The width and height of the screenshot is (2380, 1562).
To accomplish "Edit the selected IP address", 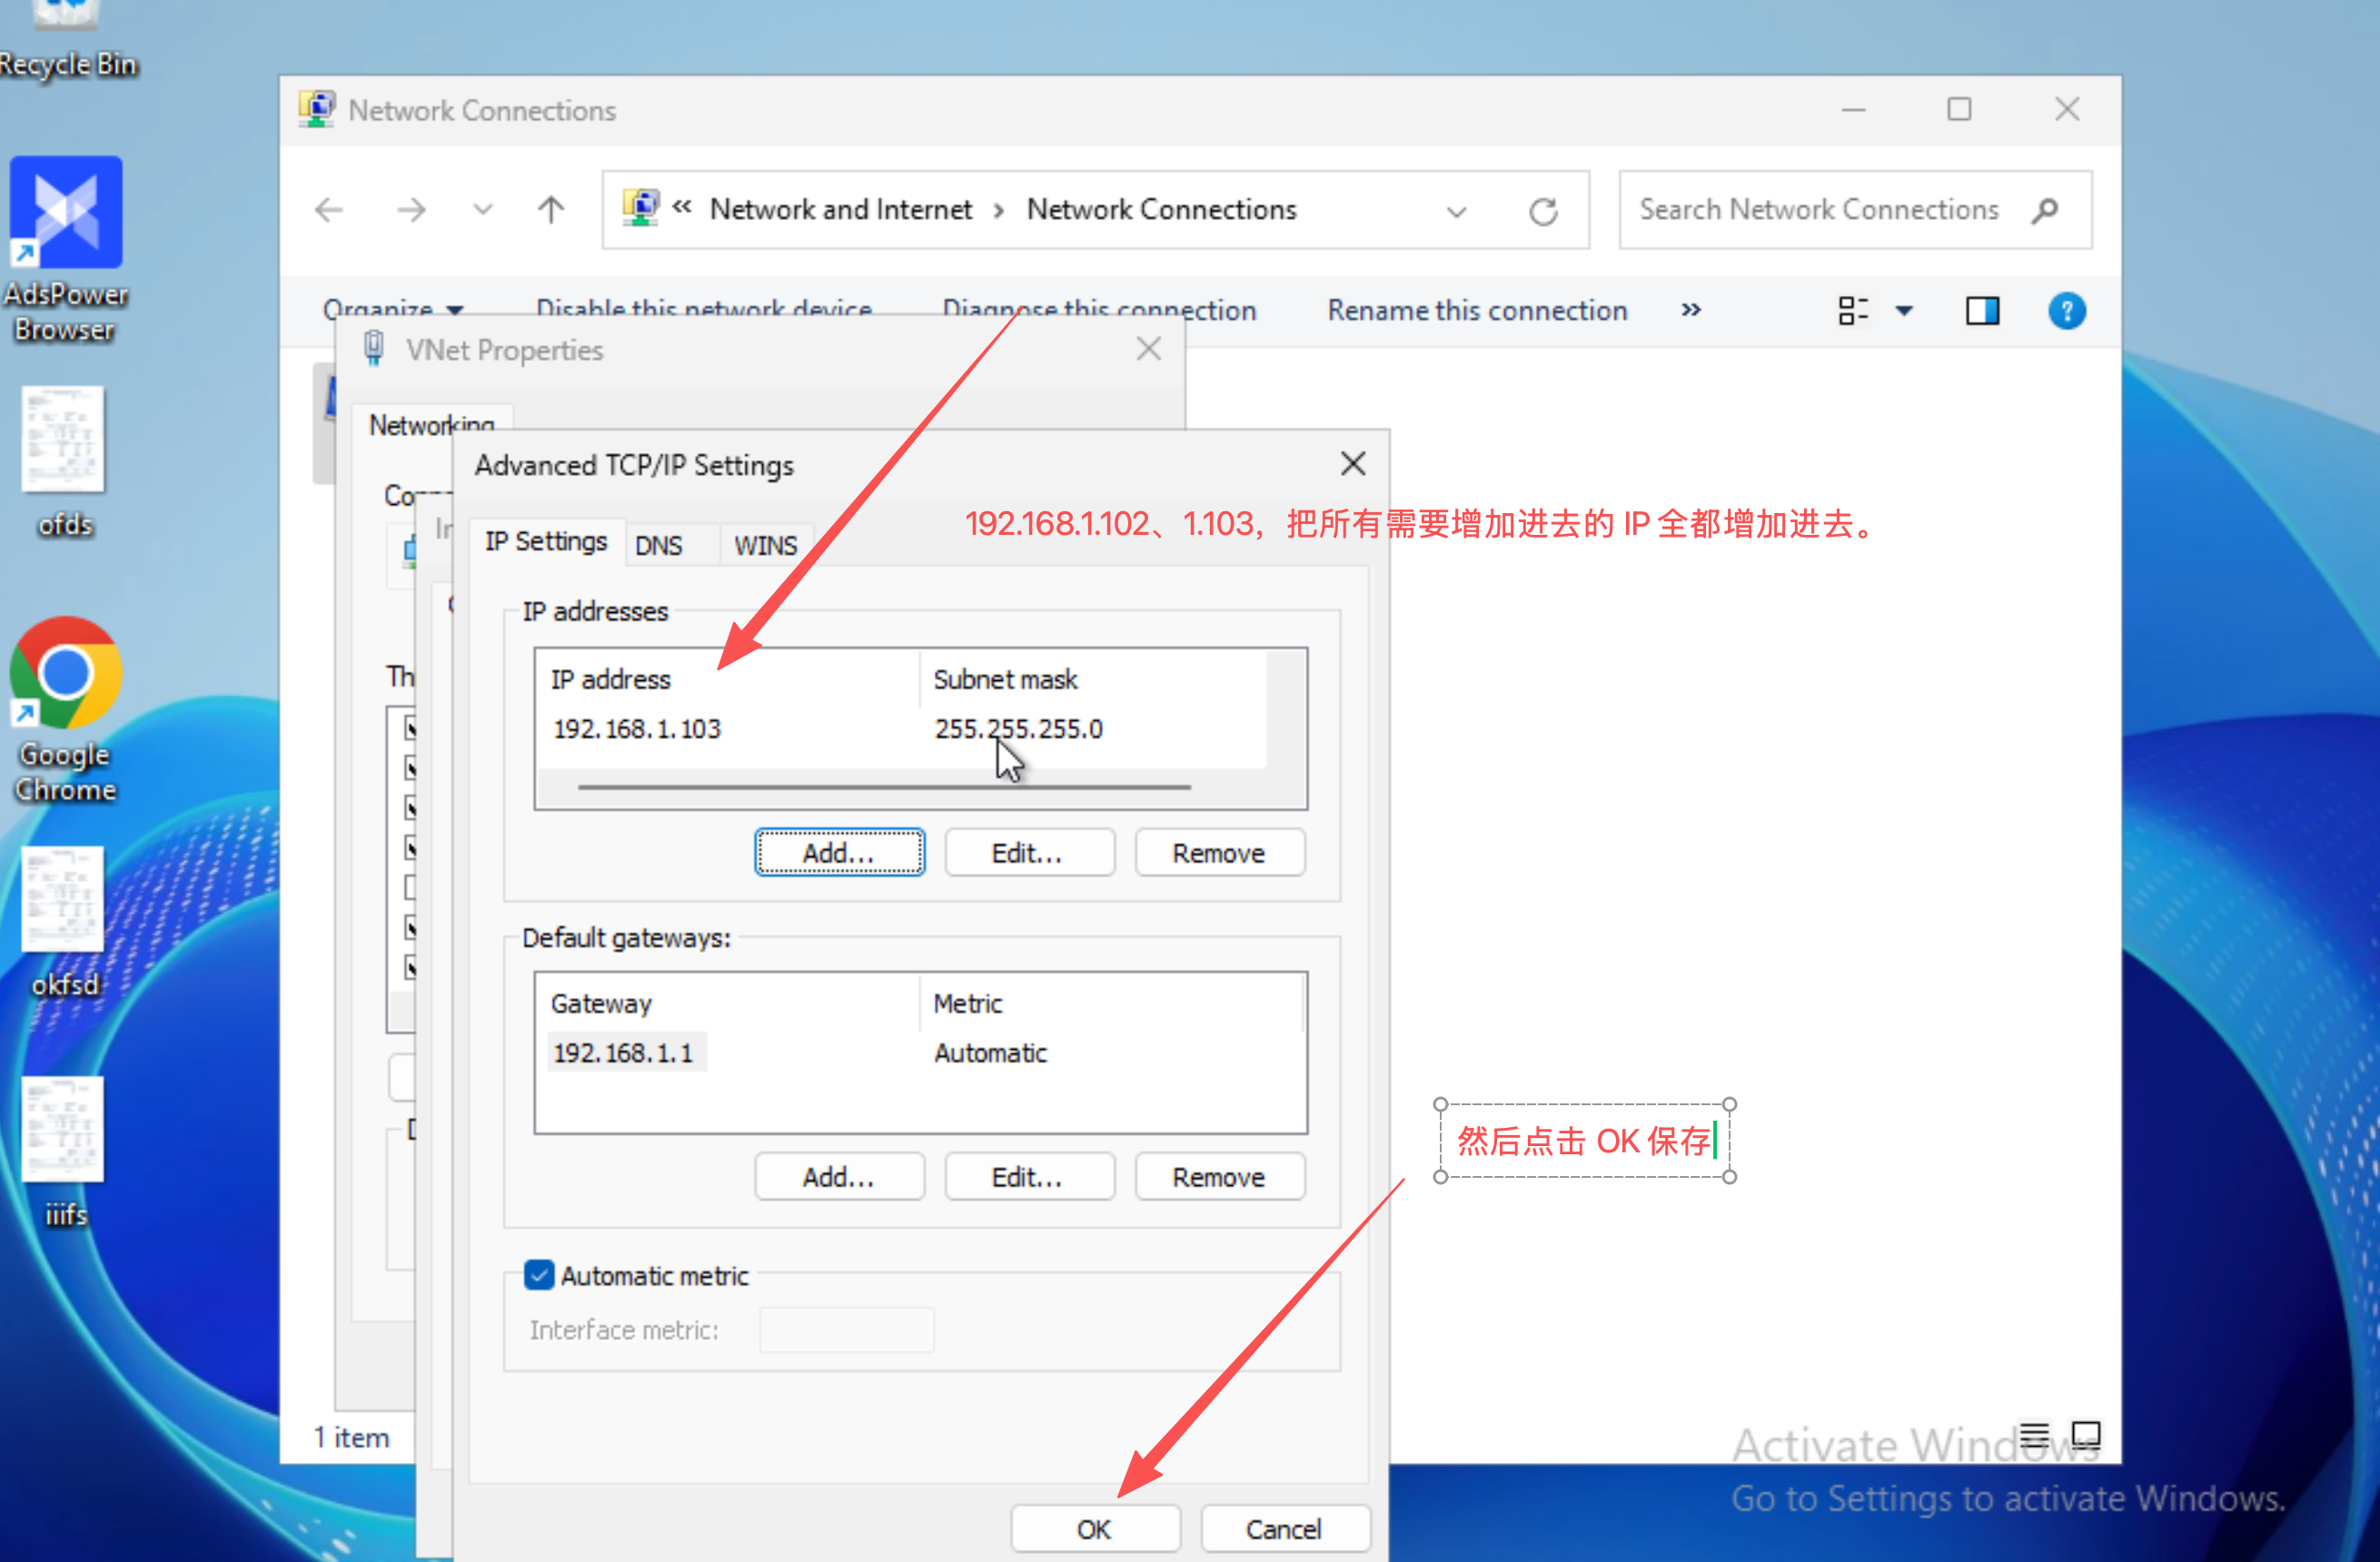I will coord(1029,853).
